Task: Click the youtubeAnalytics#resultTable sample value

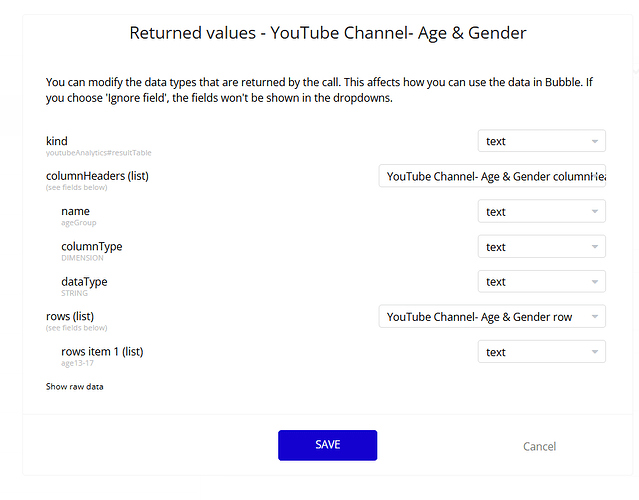Action: [x=99, y=153]
